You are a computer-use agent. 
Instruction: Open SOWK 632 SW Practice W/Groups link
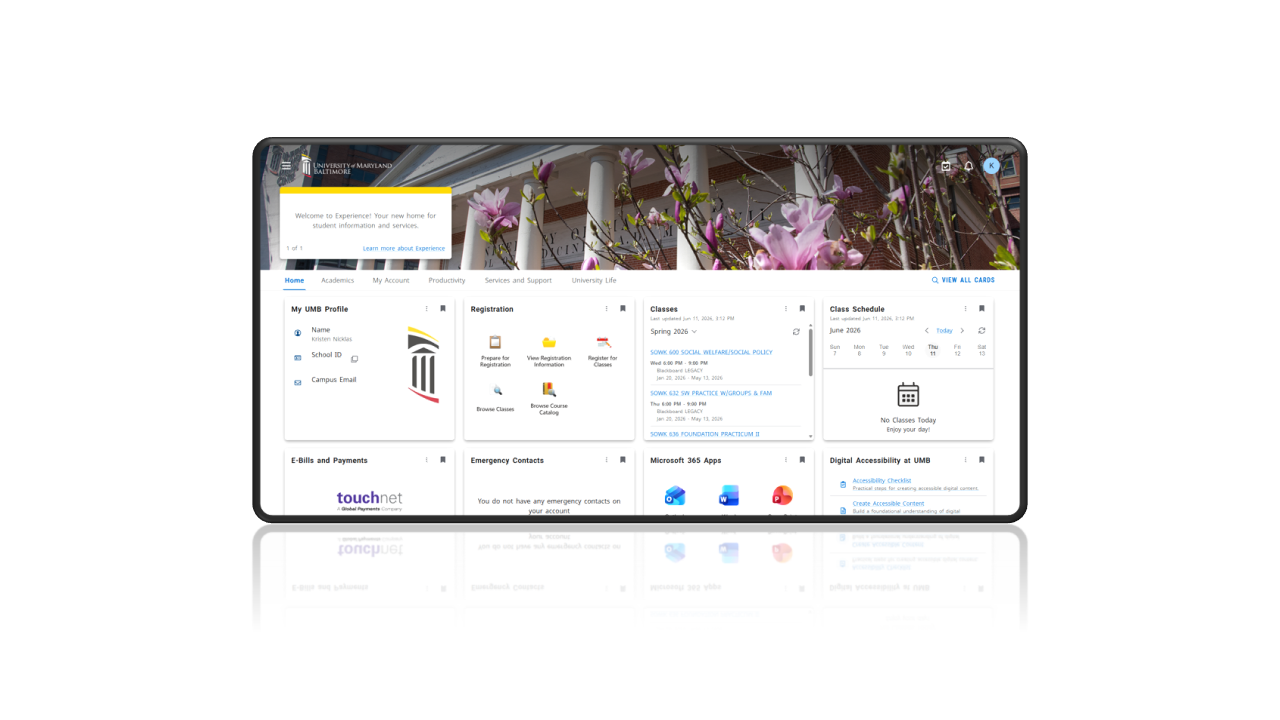711,393
